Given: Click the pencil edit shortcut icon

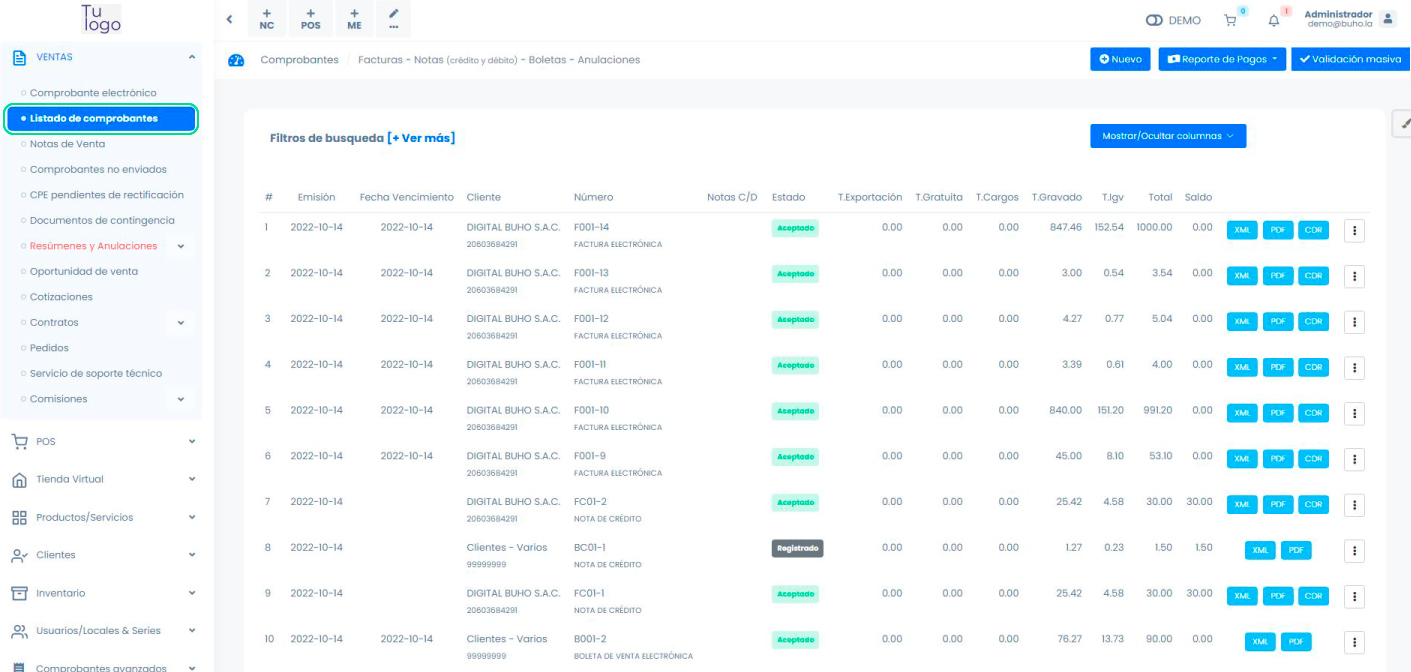Looking at the screenshot, I should pos(394,19).
